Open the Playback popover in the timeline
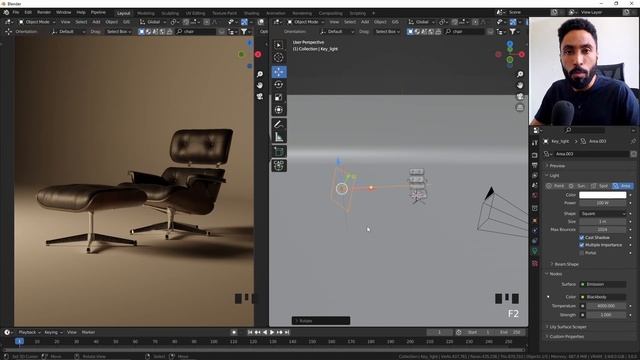 [x=29, y=332]
